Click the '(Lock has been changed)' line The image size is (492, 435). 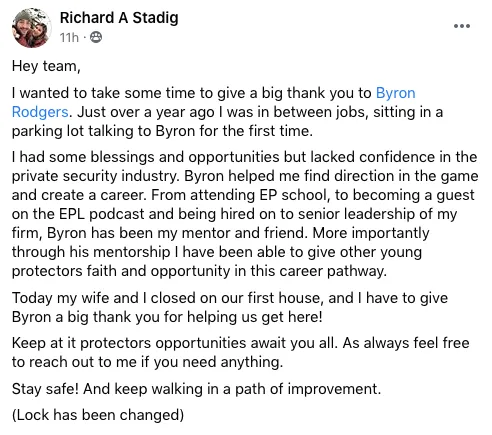pyautogui.click(x=98, y=415)
